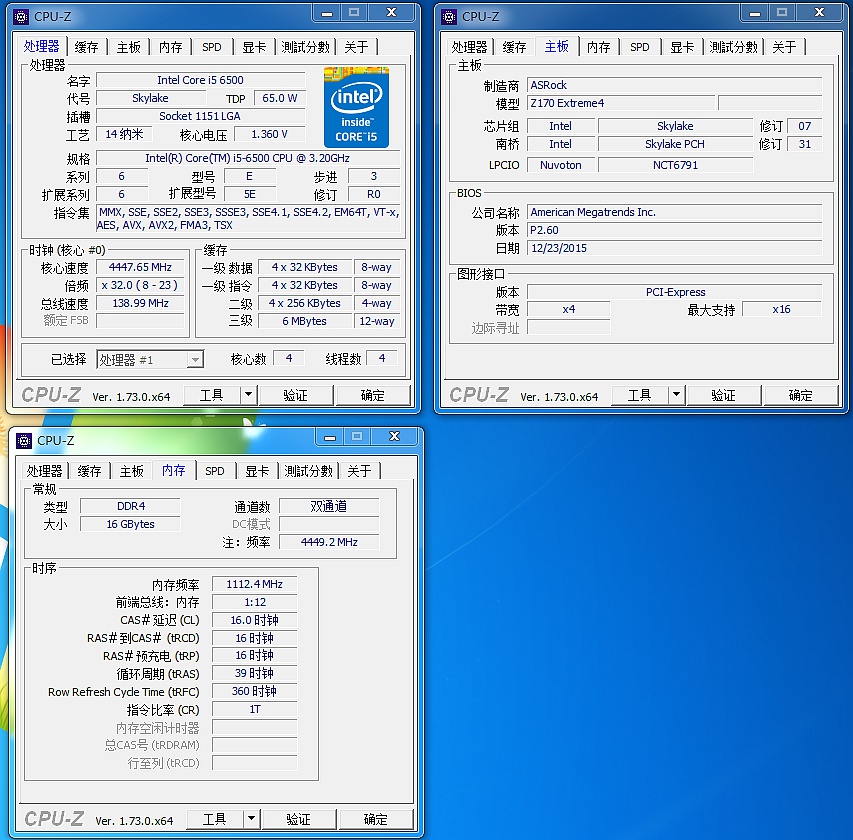Minimize the ASRock motherboard CPU-Z window
853x840 pixels.
pyautogui.click(x=752, y=13)
